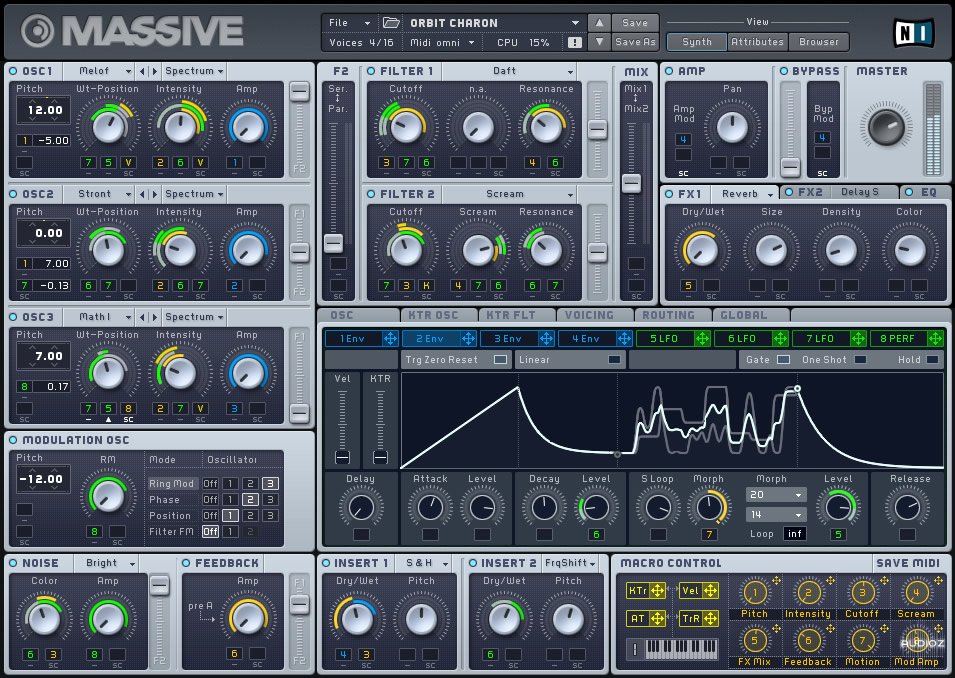Grab the 1 Env modulation crosshair handle
The height and width of the screenshot is (678, 955).
click(x=390, y=339)
